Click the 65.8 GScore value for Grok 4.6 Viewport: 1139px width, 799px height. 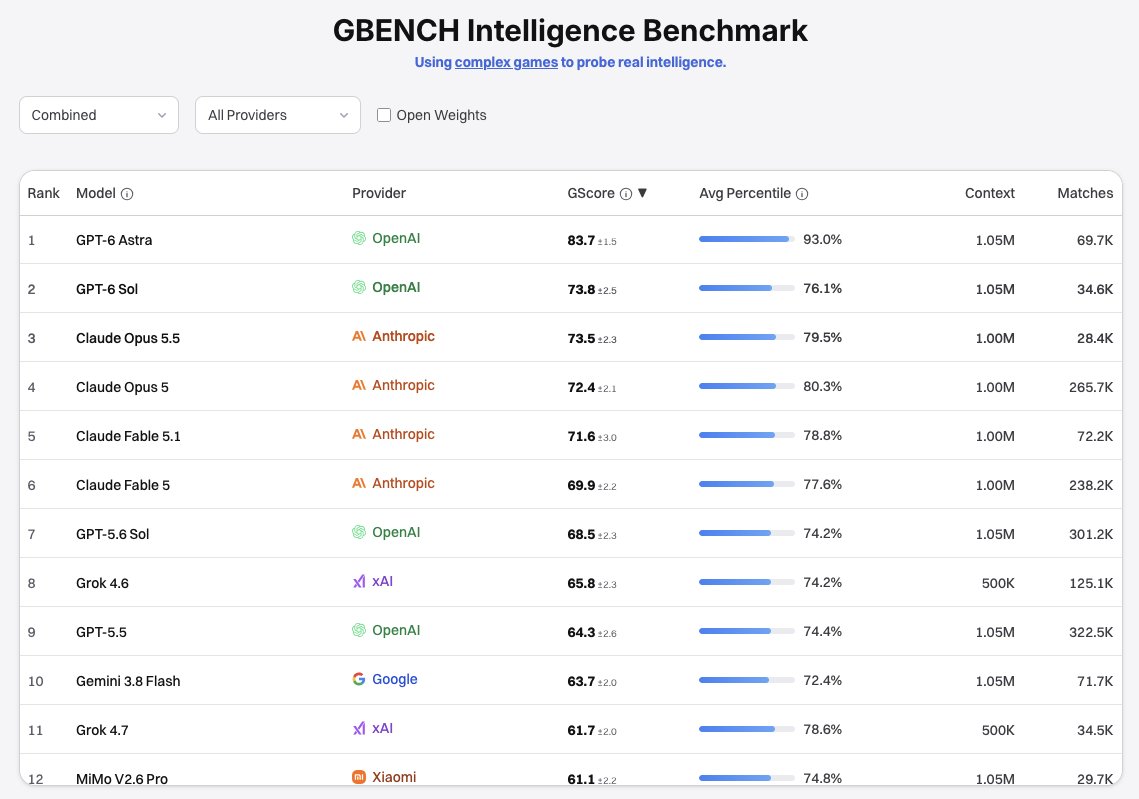coord(581,583)
